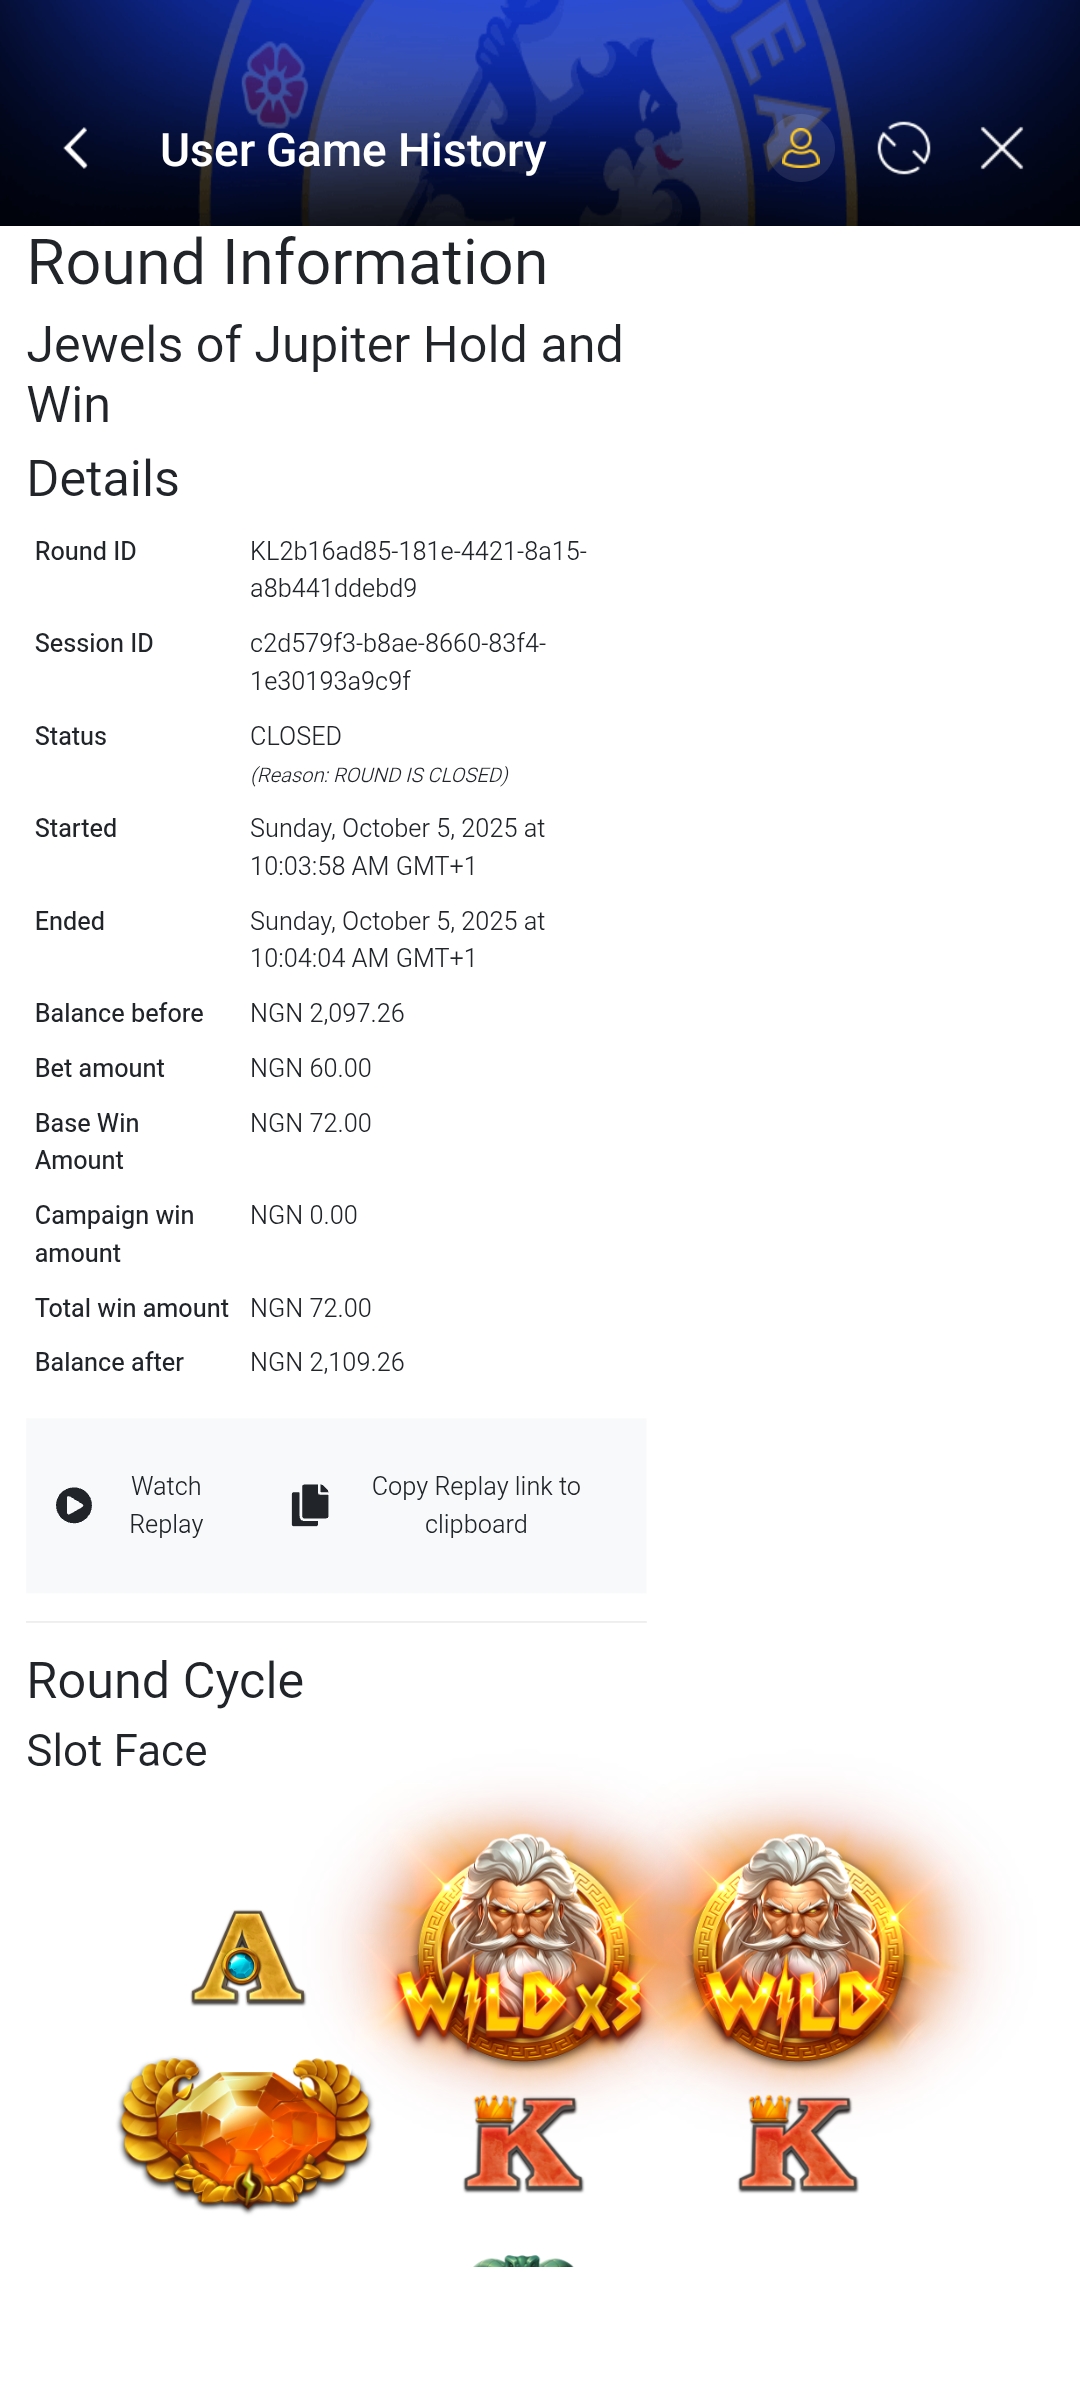Click the golden letter A symbol

coord(247,1958)
